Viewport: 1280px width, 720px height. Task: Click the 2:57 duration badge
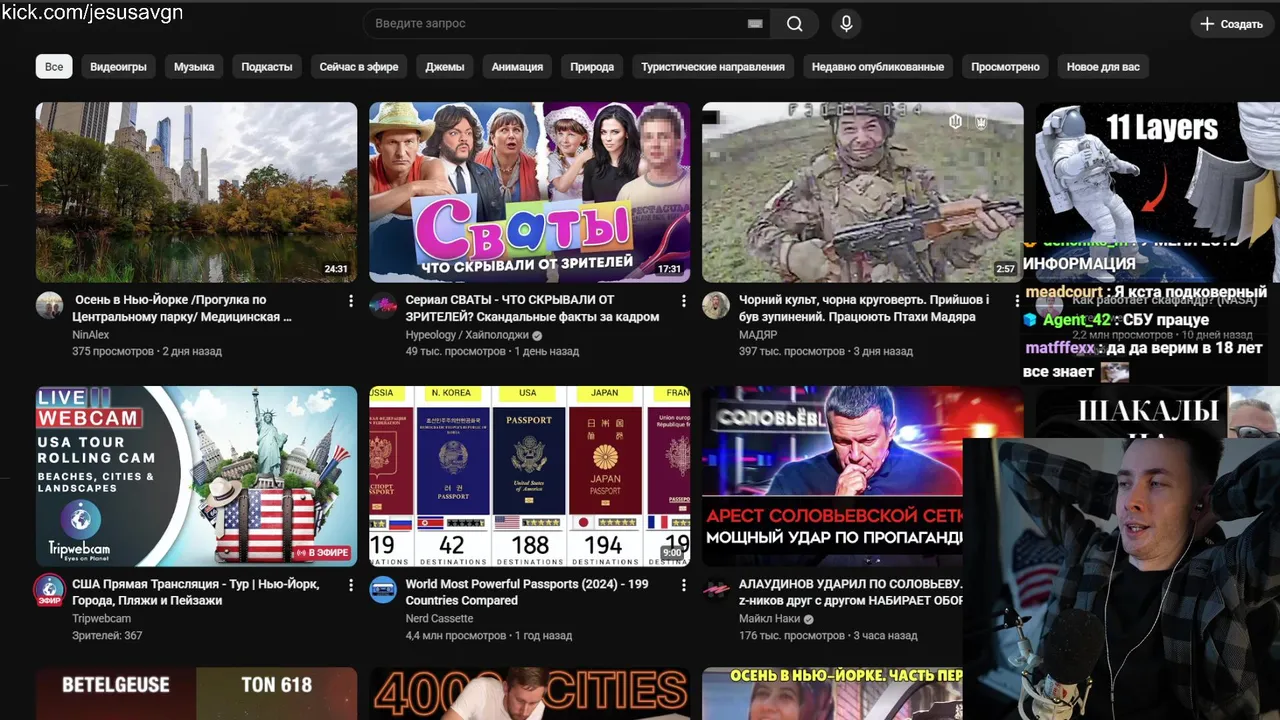click(x=1005, y=269)
